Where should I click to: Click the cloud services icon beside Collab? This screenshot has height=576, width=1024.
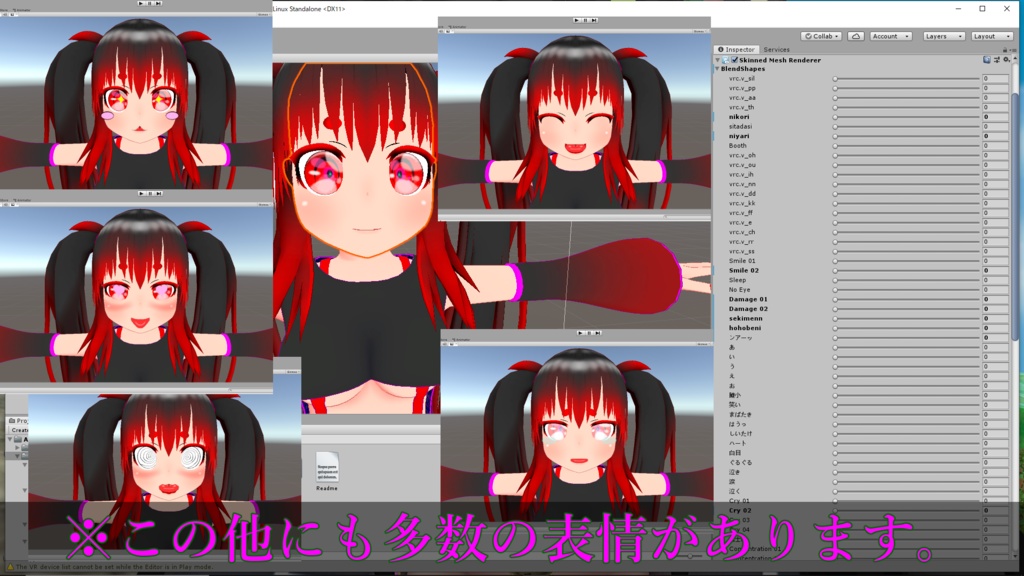pyautogui.click(x=855, y=36)
